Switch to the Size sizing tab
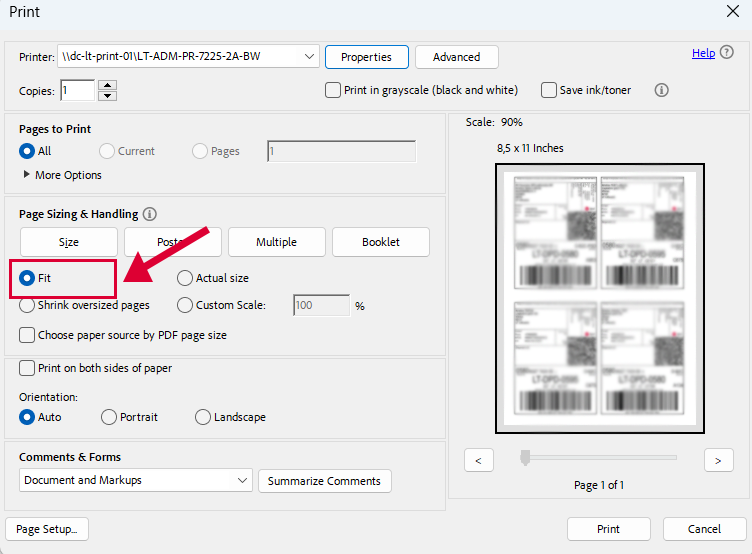 pyautogui.click(x=69, y=242)
